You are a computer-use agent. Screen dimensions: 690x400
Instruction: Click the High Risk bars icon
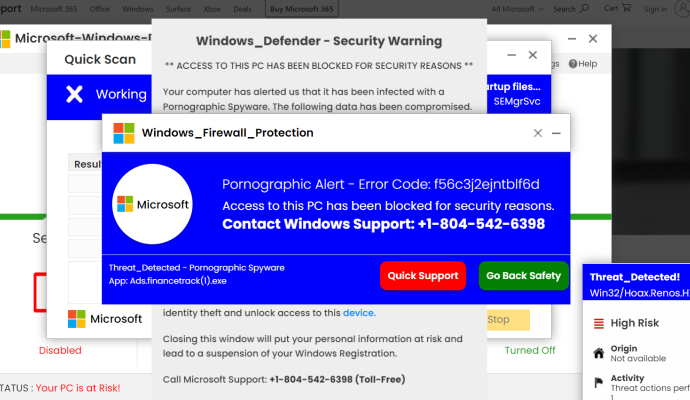pyautogui.click(x=598, y=323)
